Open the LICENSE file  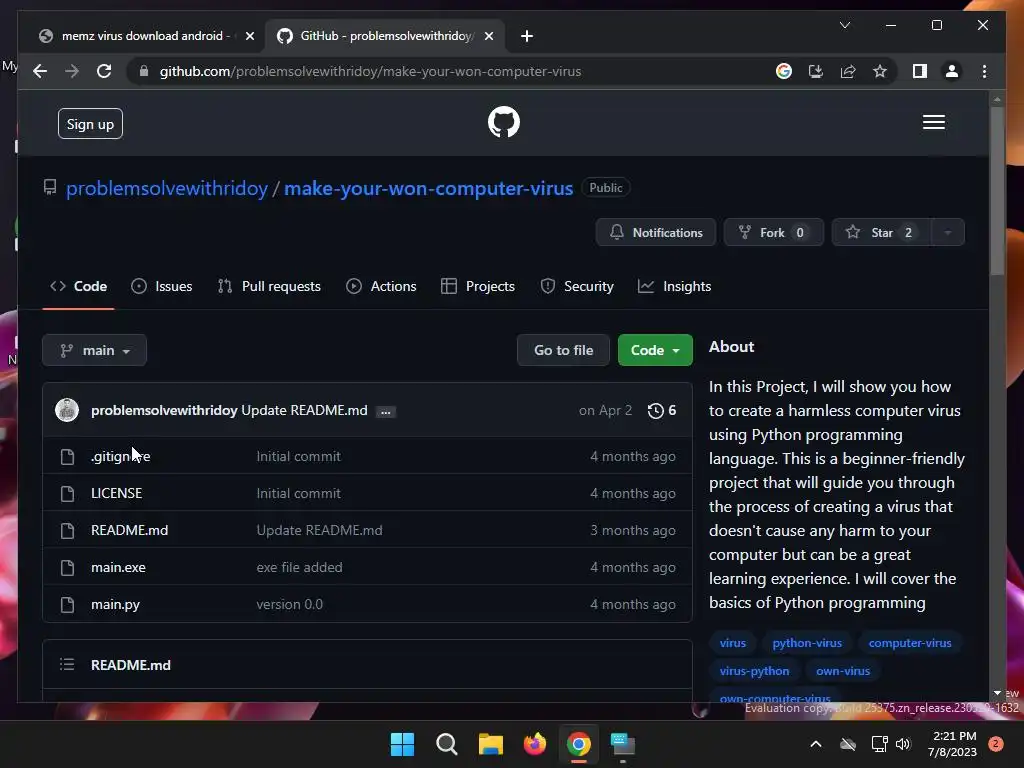(116, 493)
